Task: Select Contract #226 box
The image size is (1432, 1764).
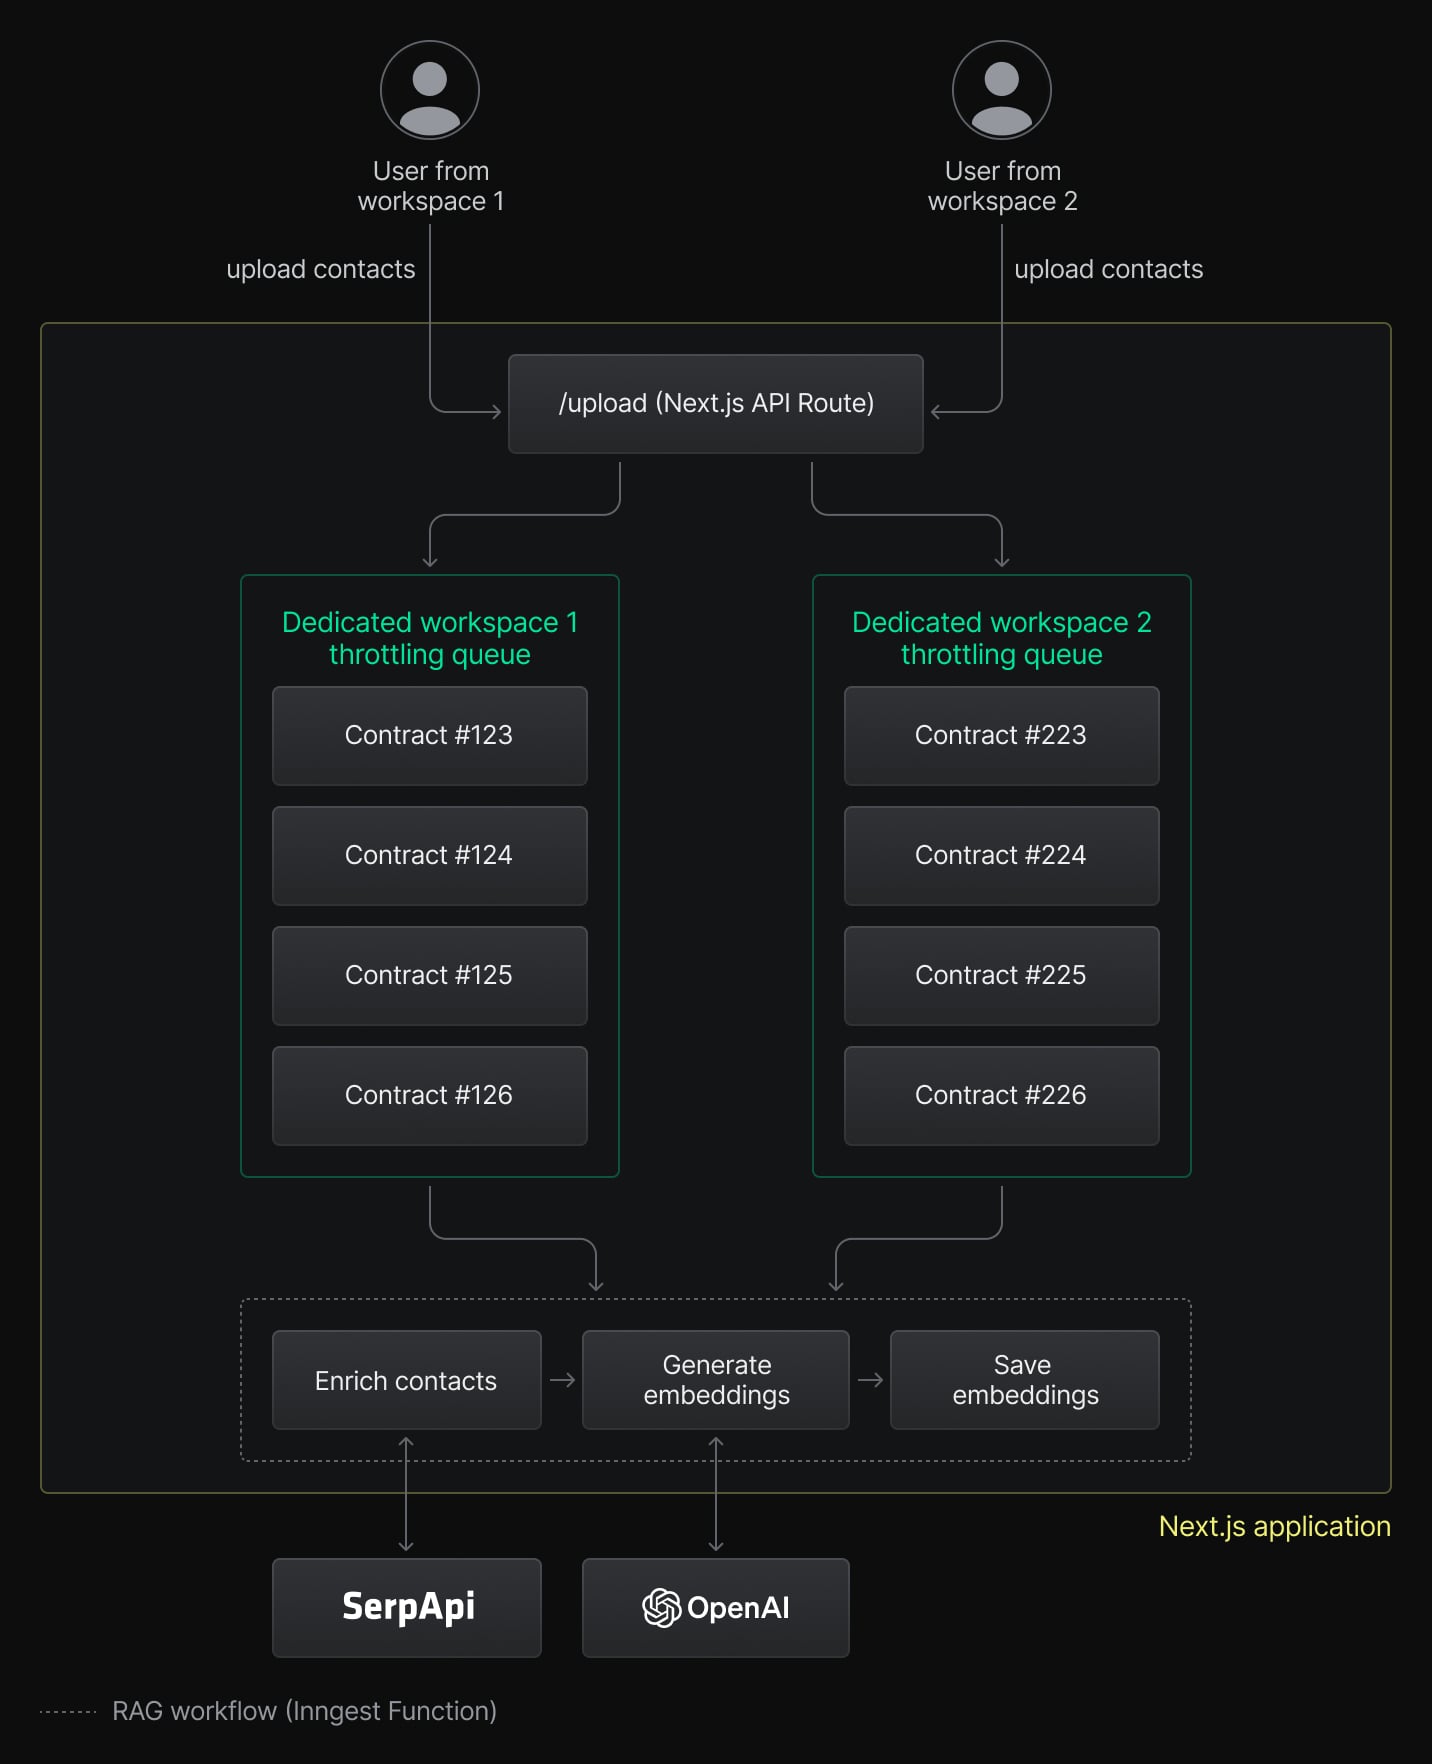Action: point(1001,1095)
